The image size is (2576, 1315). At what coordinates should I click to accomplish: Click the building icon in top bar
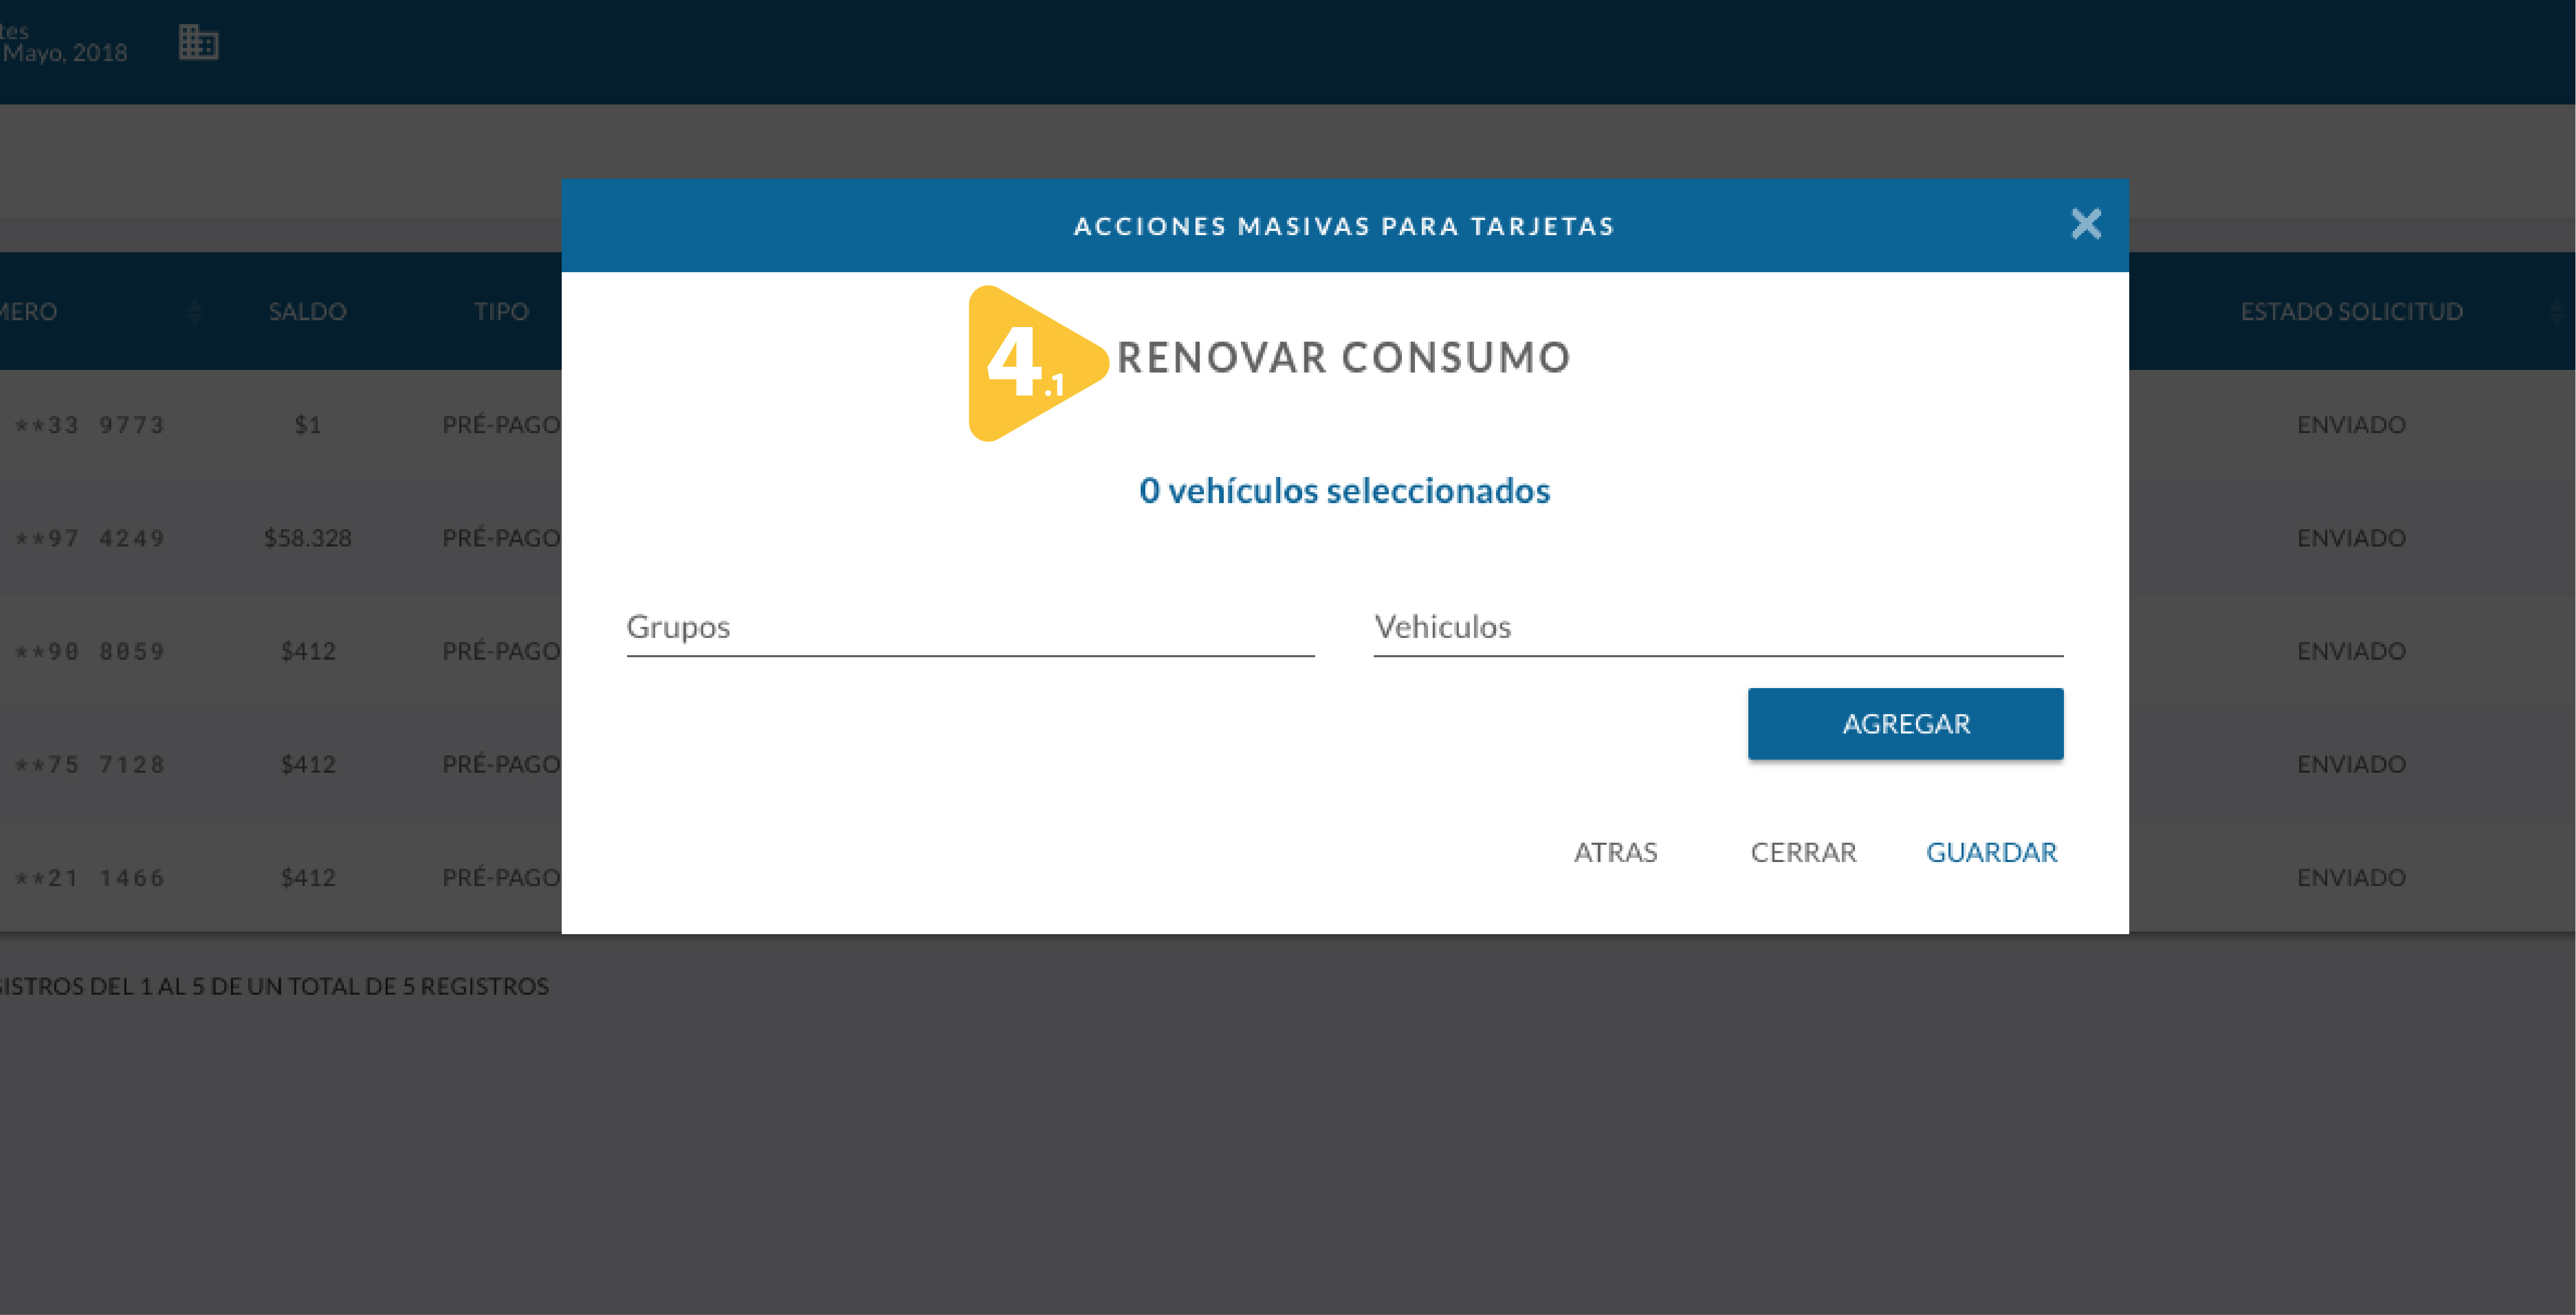click(x=198, y=42)
